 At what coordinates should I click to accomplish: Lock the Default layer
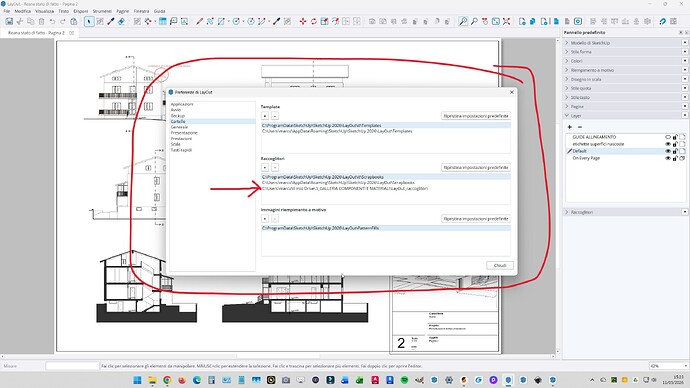[675, 151]
